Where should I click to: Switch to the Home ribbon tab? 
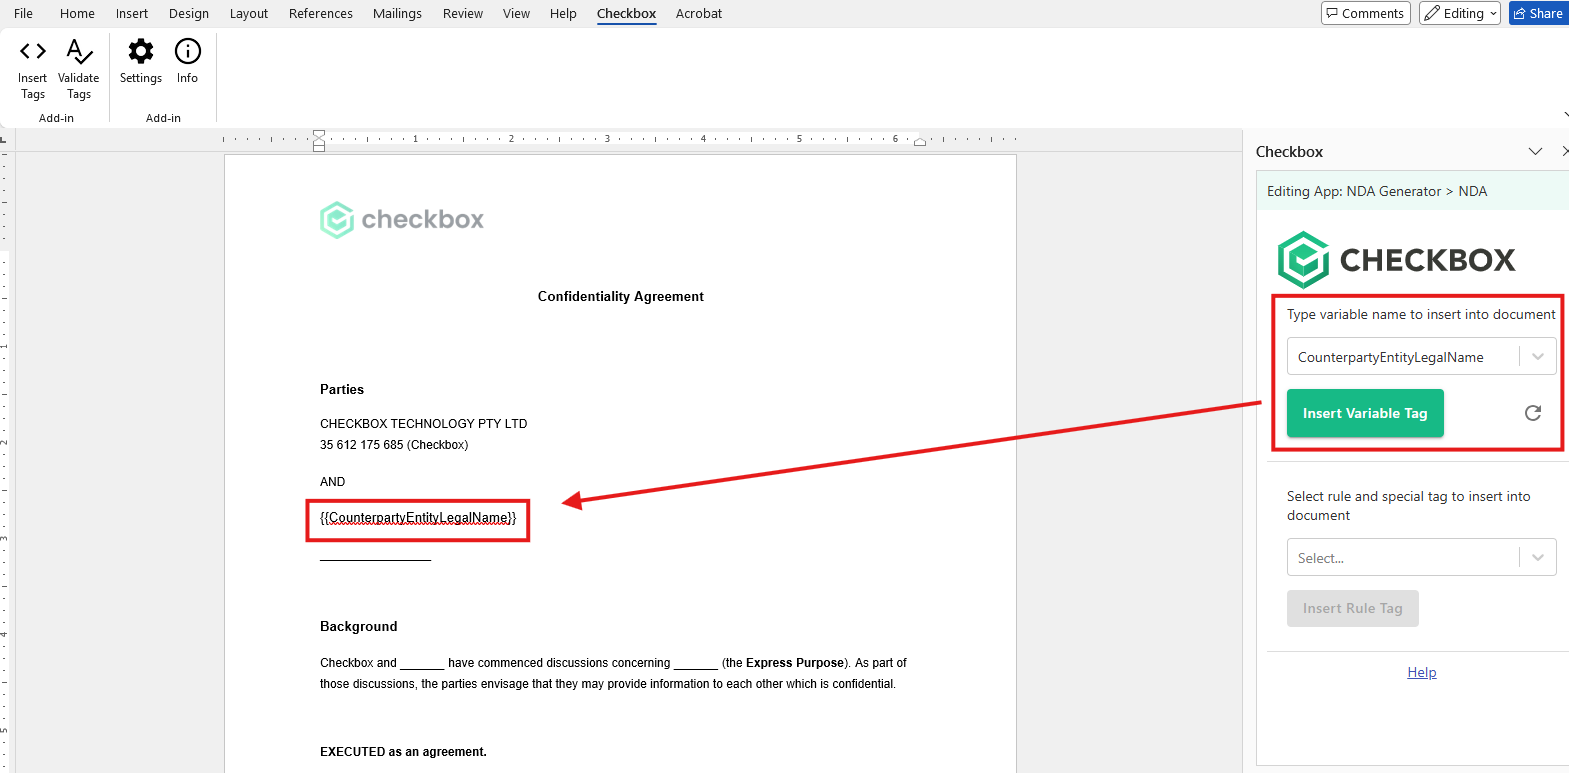point(77,13)
